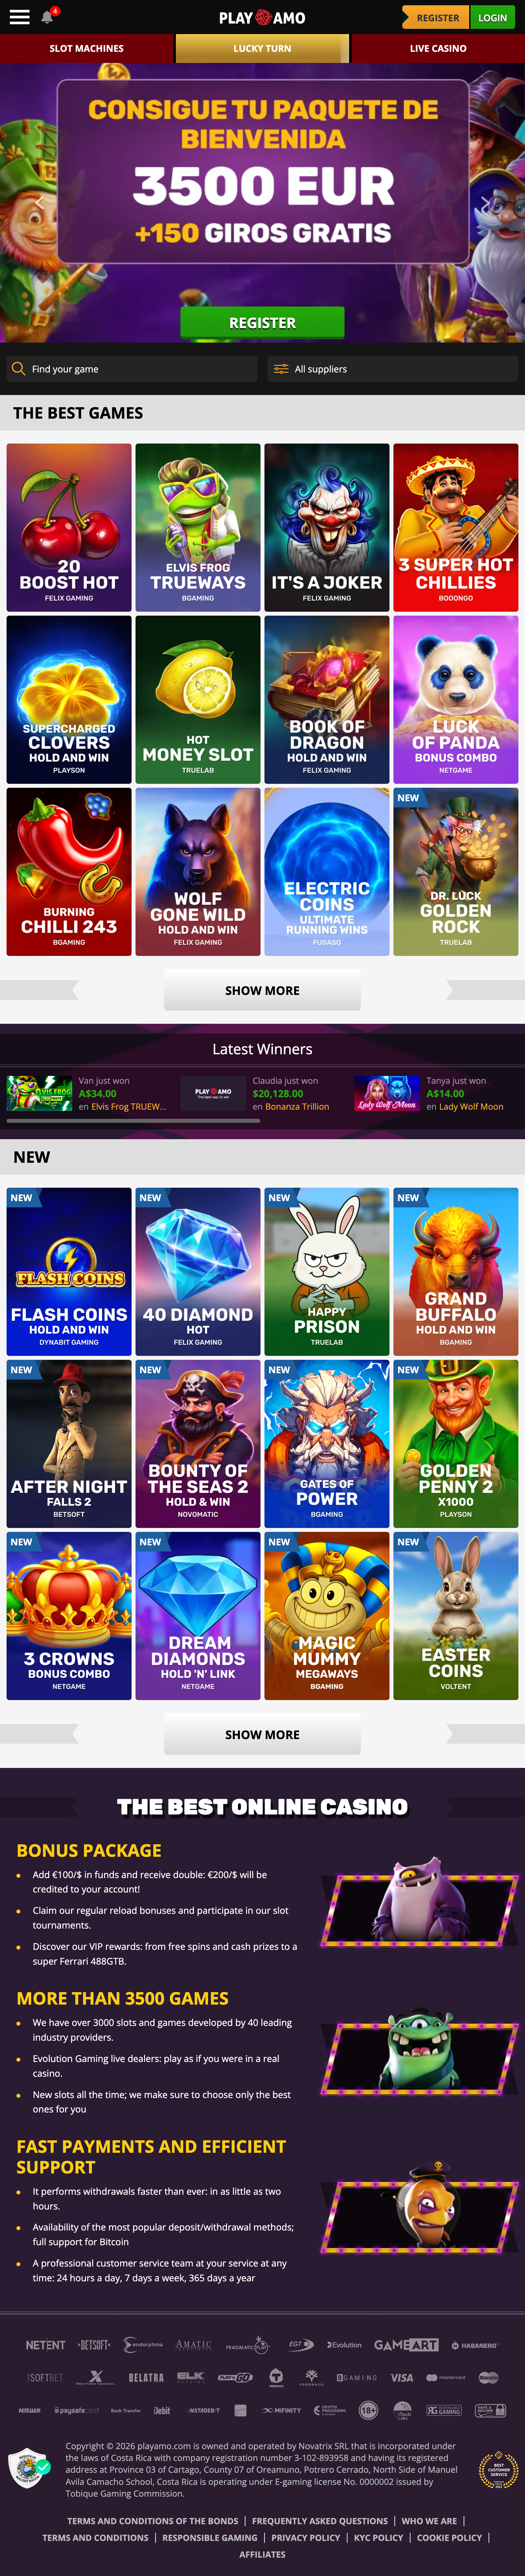The image size is (525, 2576).
Task: Click the suppliers filter sliders icon
Action: click(281, 369)
